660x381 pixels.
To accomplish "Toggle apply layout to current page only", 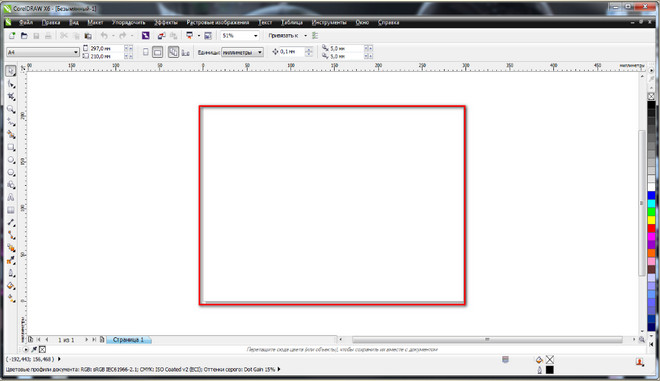I will pos(185,52).
